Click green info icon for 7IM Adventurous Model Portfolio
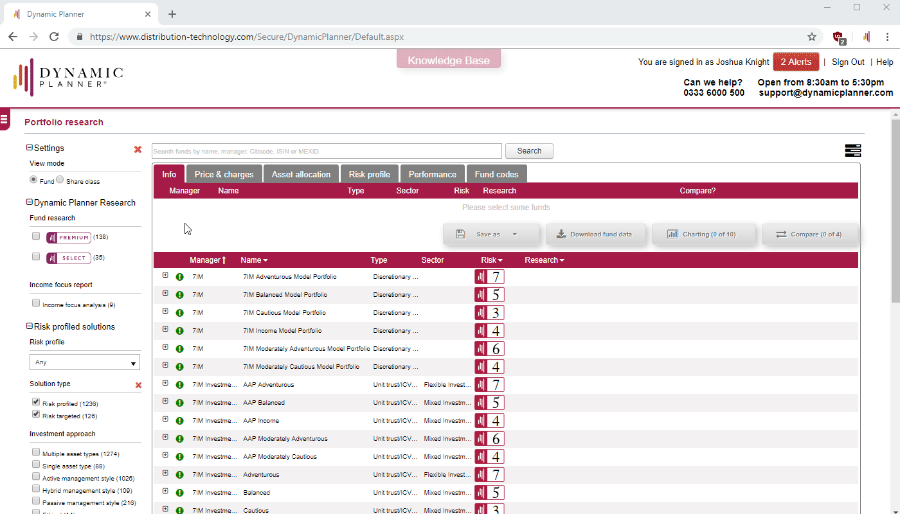 (x=180, y=277)
